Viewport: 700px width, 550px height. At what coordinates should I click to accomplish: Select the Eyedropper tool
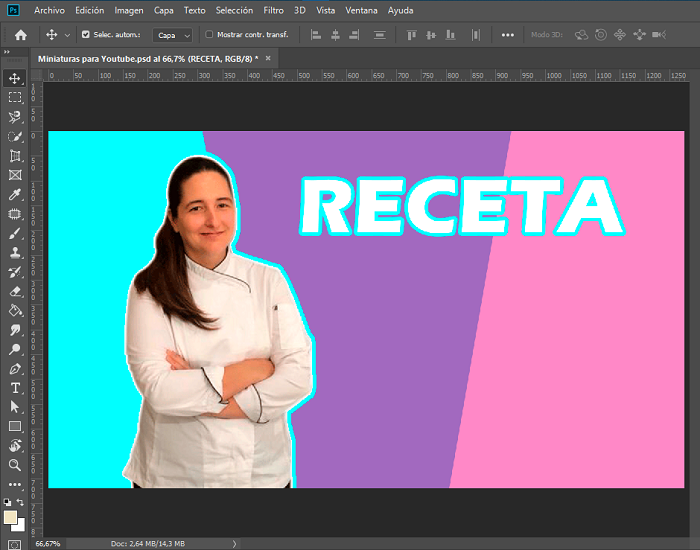pos(15,195)
